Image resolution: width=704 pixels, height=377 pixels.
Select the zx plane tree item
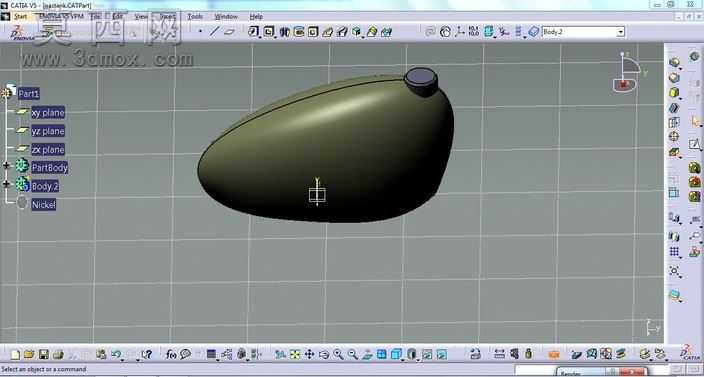point(48,149)
